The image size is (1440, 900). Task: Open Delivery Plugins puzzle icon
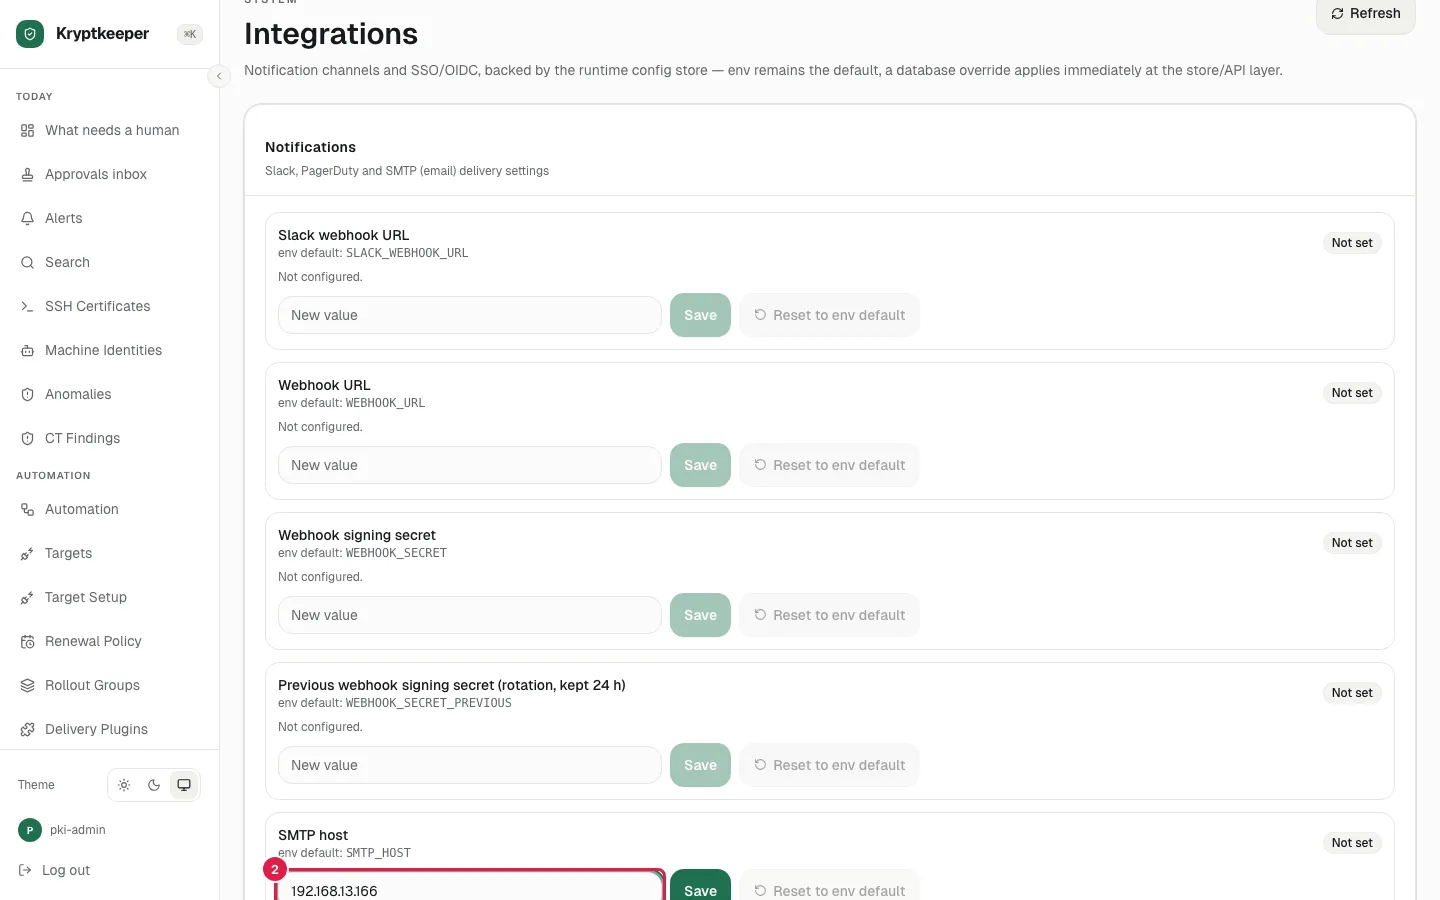click(28, 729)
